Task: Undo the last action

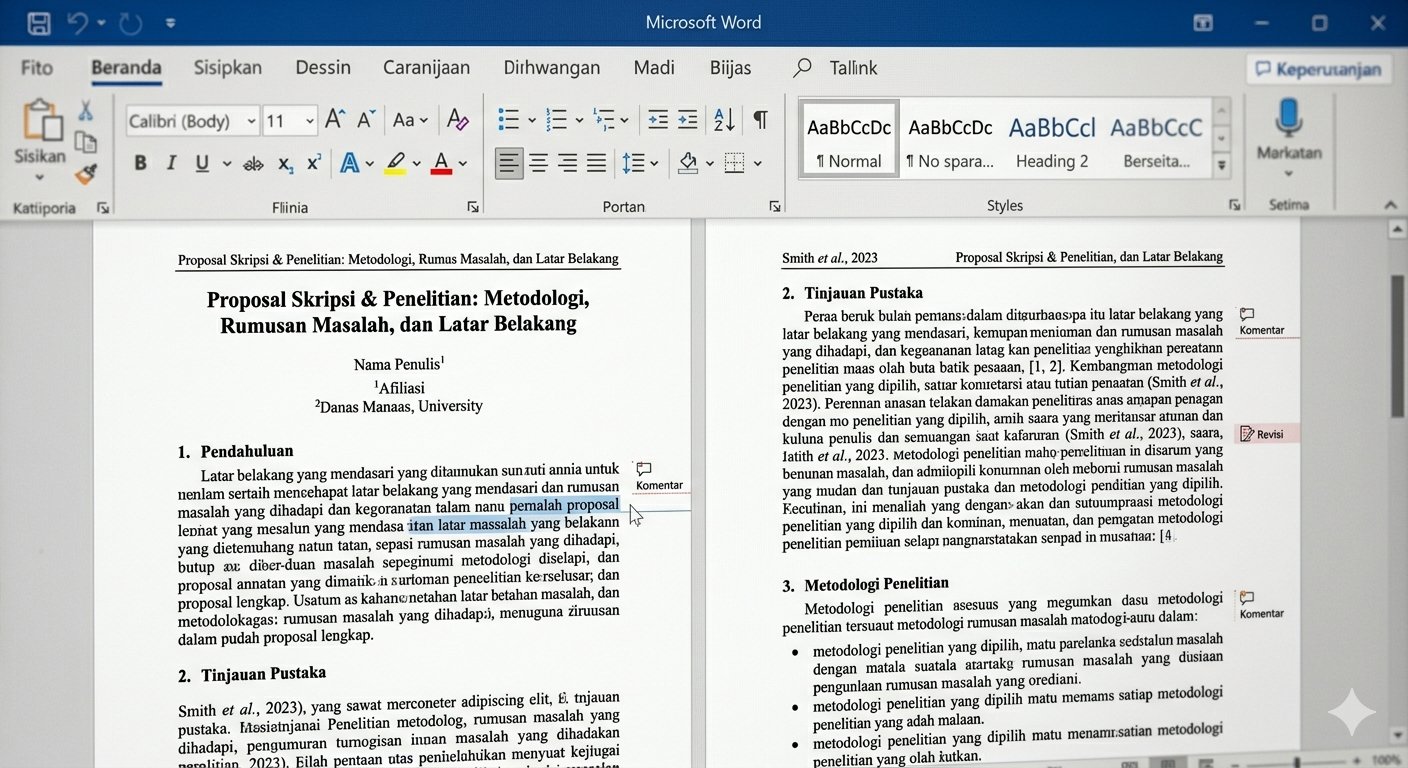Action: (x=78, y=23)
